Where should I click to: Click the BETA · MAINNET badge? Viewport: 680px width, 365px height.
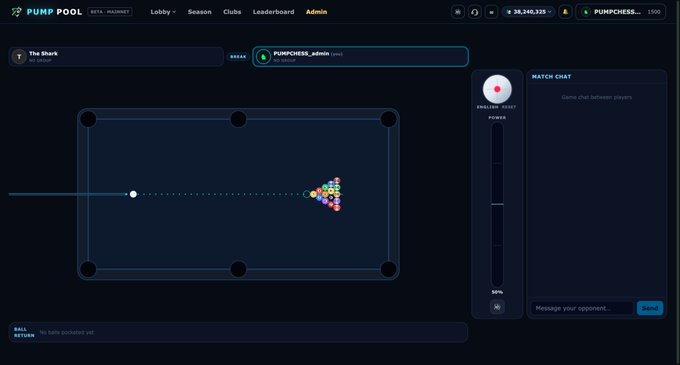(x=110, y=12)
